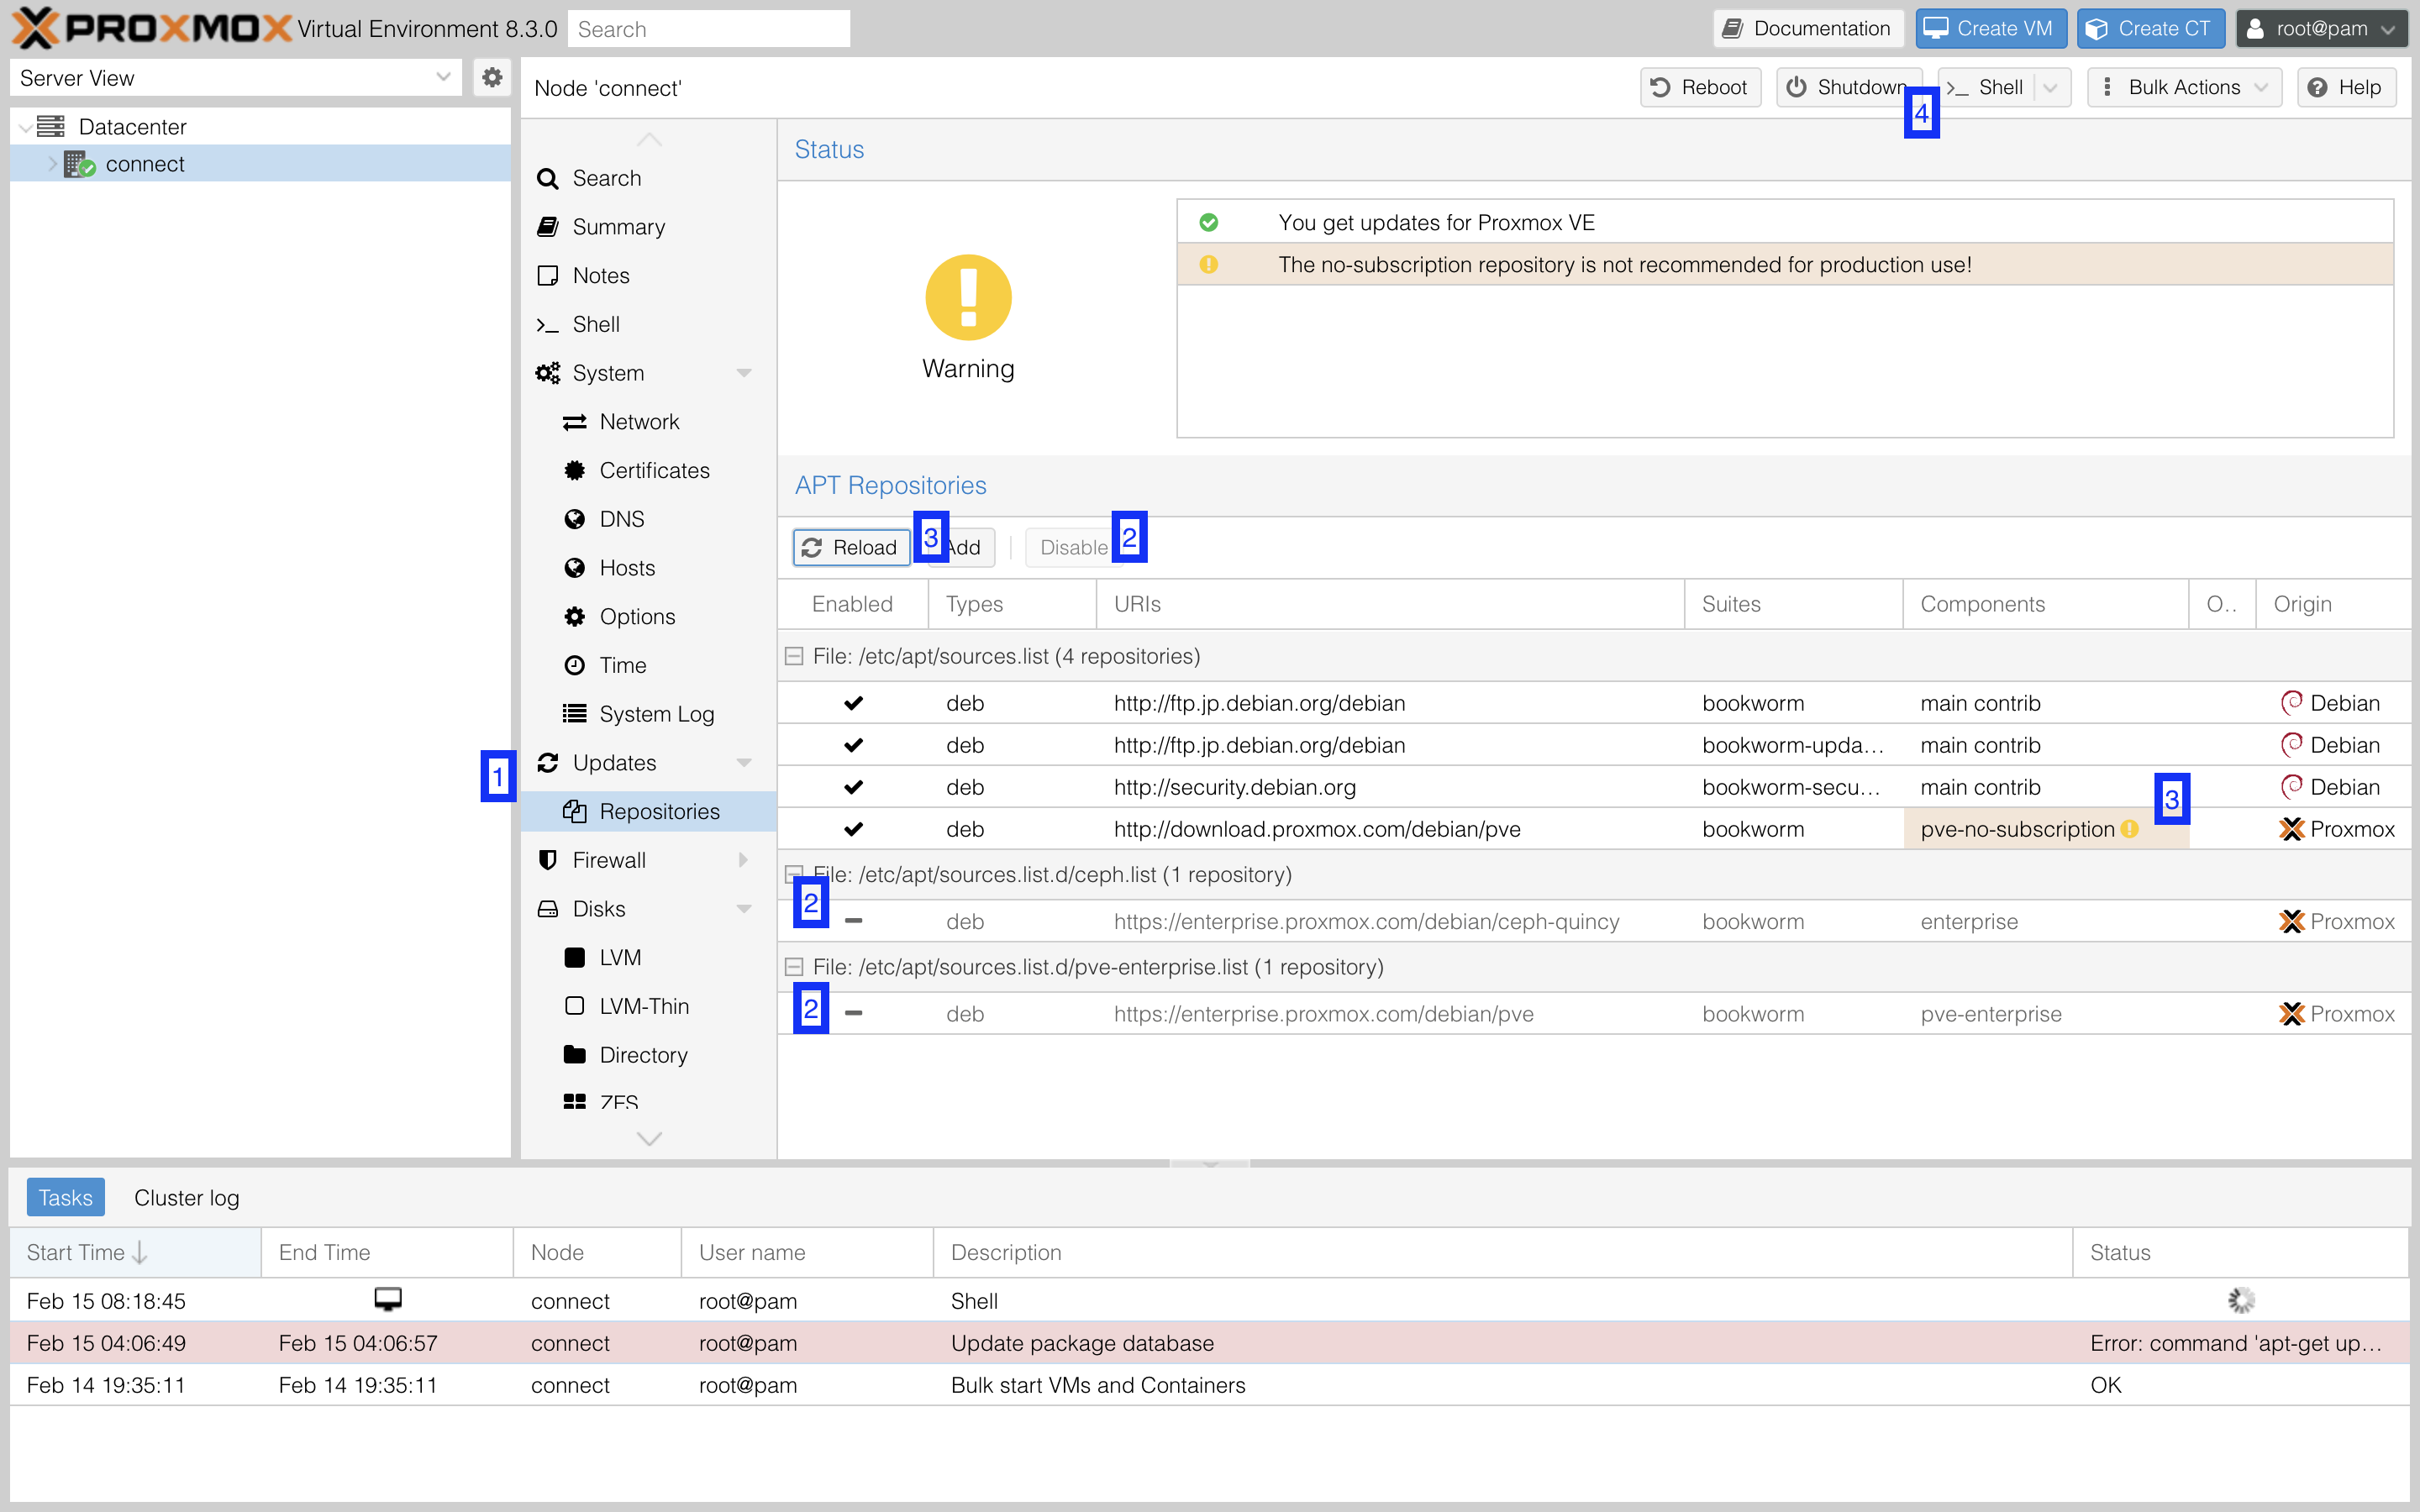
Task: Select the security.debian.org repository row
Action: [1594, 787]
